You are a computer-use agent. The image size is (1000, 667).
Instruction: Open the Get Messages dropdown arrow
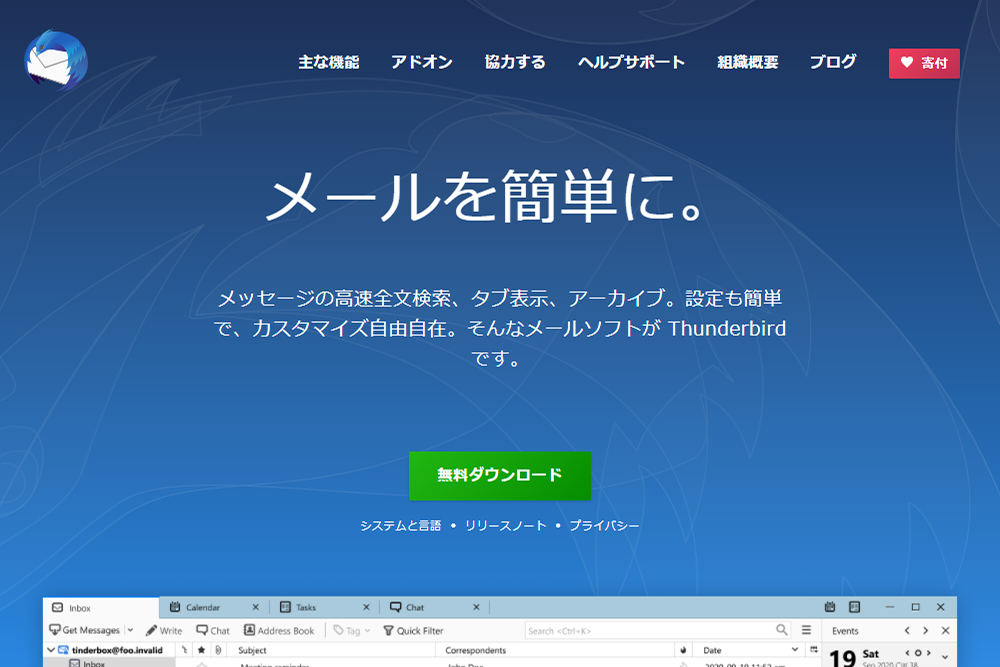point(130,630)
